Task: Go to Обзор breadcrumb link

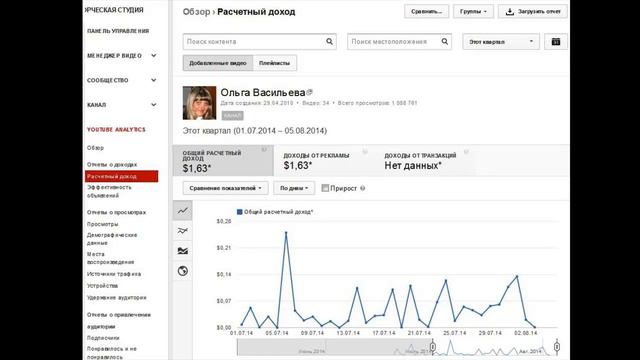Action: coord(196,12)
